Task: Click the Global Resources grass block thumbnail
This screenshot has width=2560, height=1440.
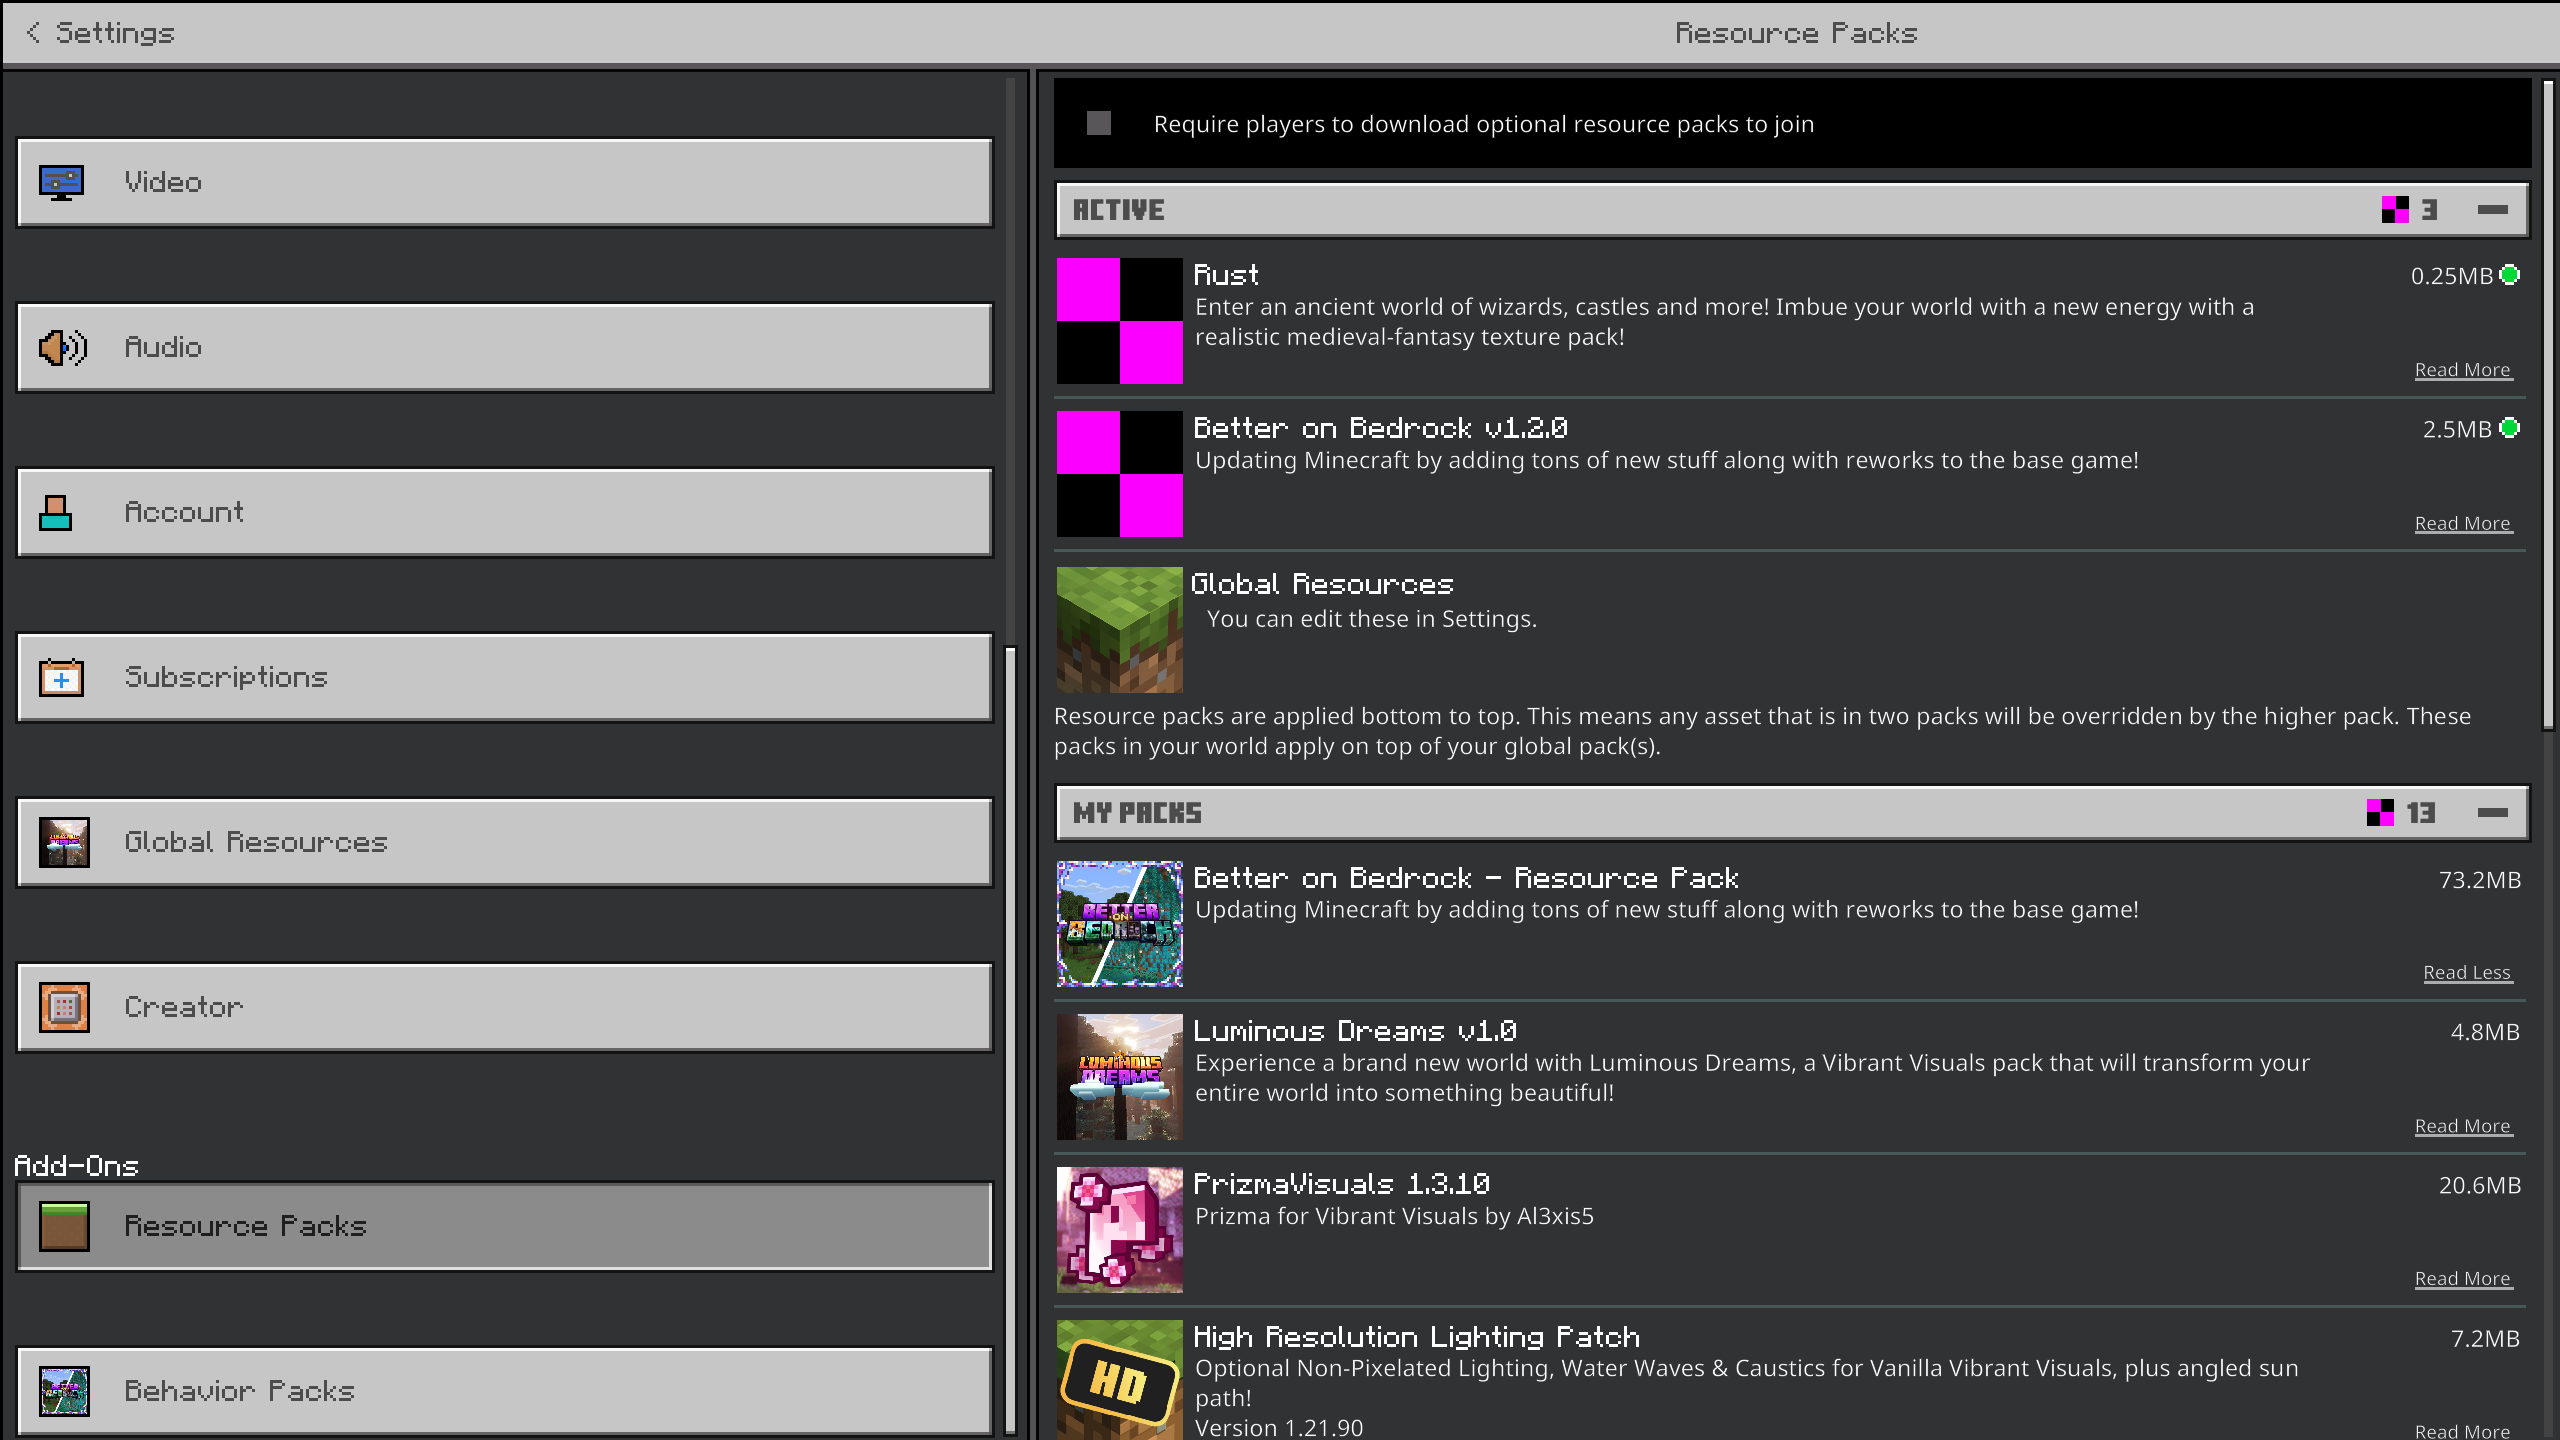Action: pos(1119,630)
